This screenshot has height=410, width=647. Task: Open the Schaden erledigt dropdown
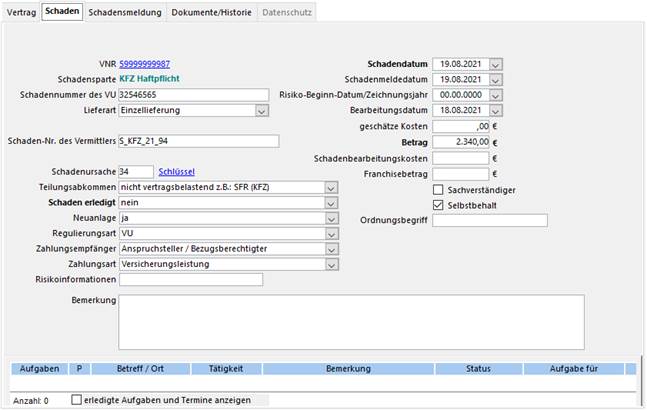[331, 202]
